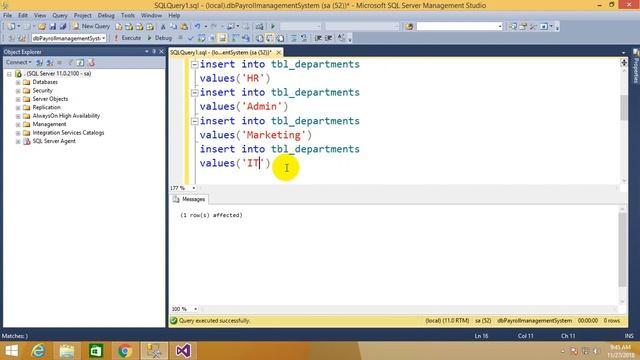Expand the Server Objects folder

click(x=18, y=99)
